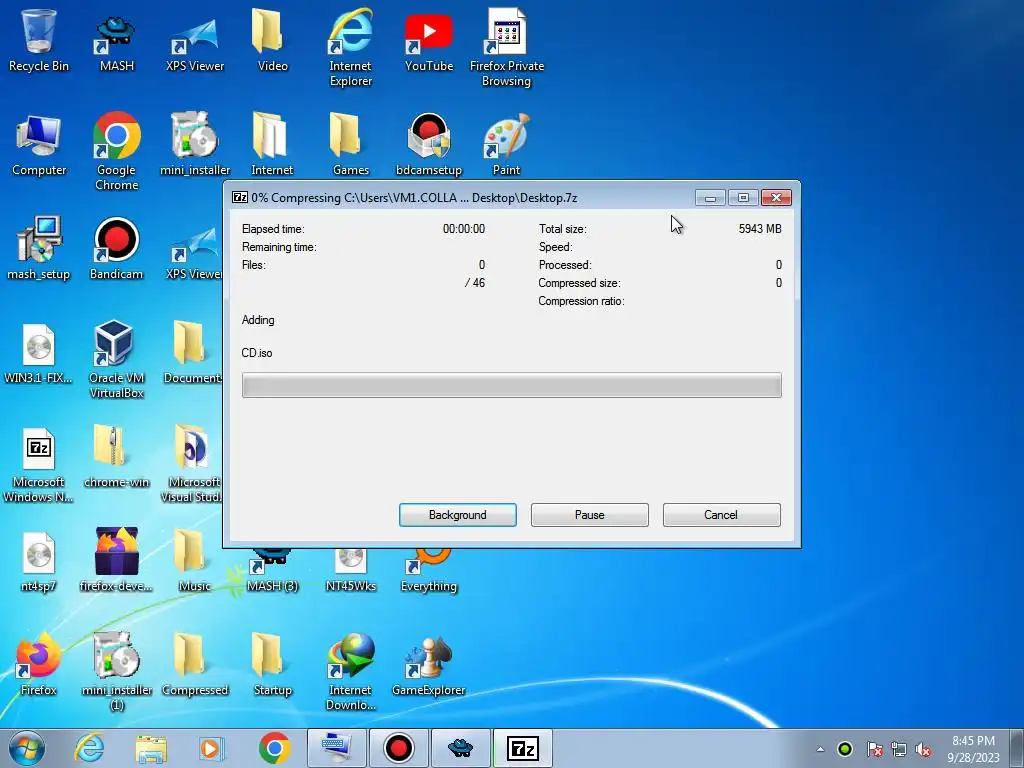Select the mini_installer icon beside Google Chrome
The height and width of the screenshot is (768, 1024).
pos(195,144)
